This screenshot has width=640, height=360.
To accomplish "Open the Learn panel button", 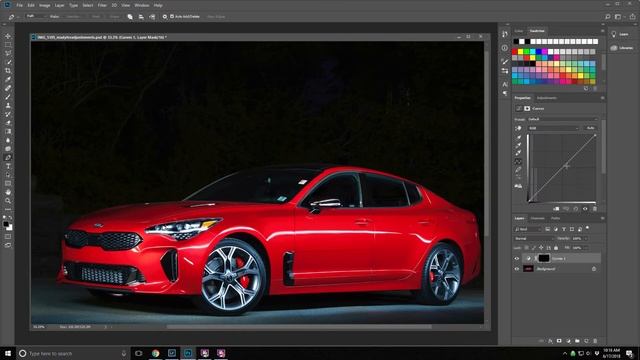I will click(x=620, y=34).
